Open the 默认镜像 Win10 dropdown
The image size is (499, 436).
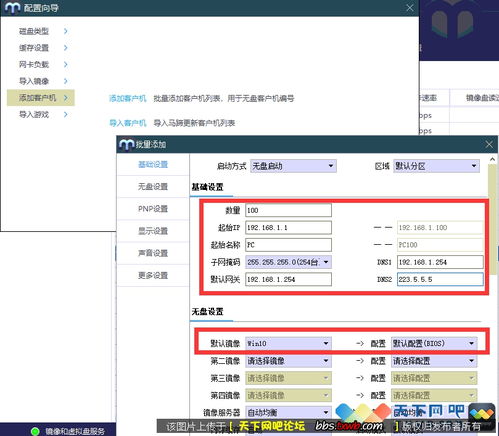288,344
